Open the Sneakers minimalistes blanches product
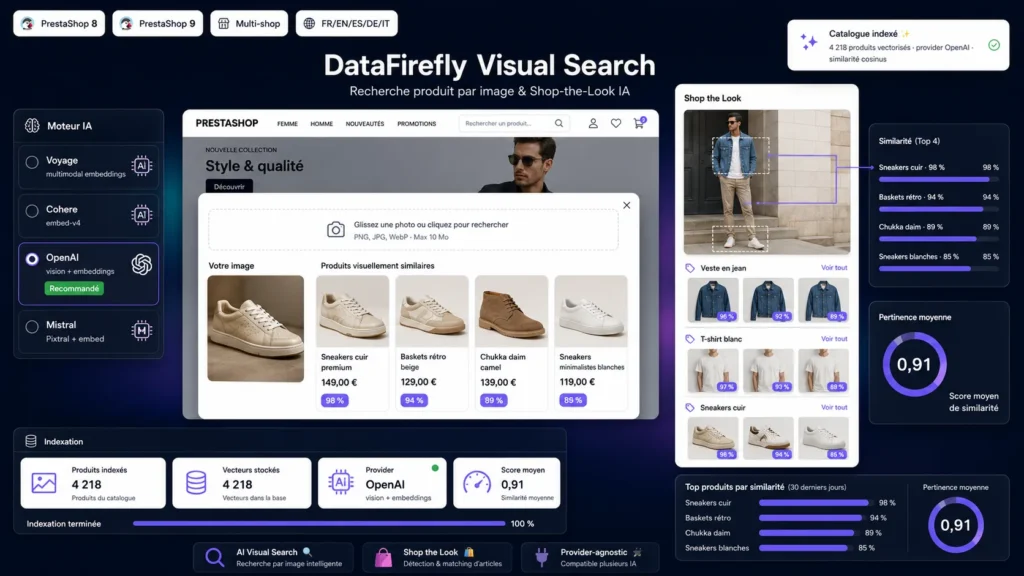 591,342
